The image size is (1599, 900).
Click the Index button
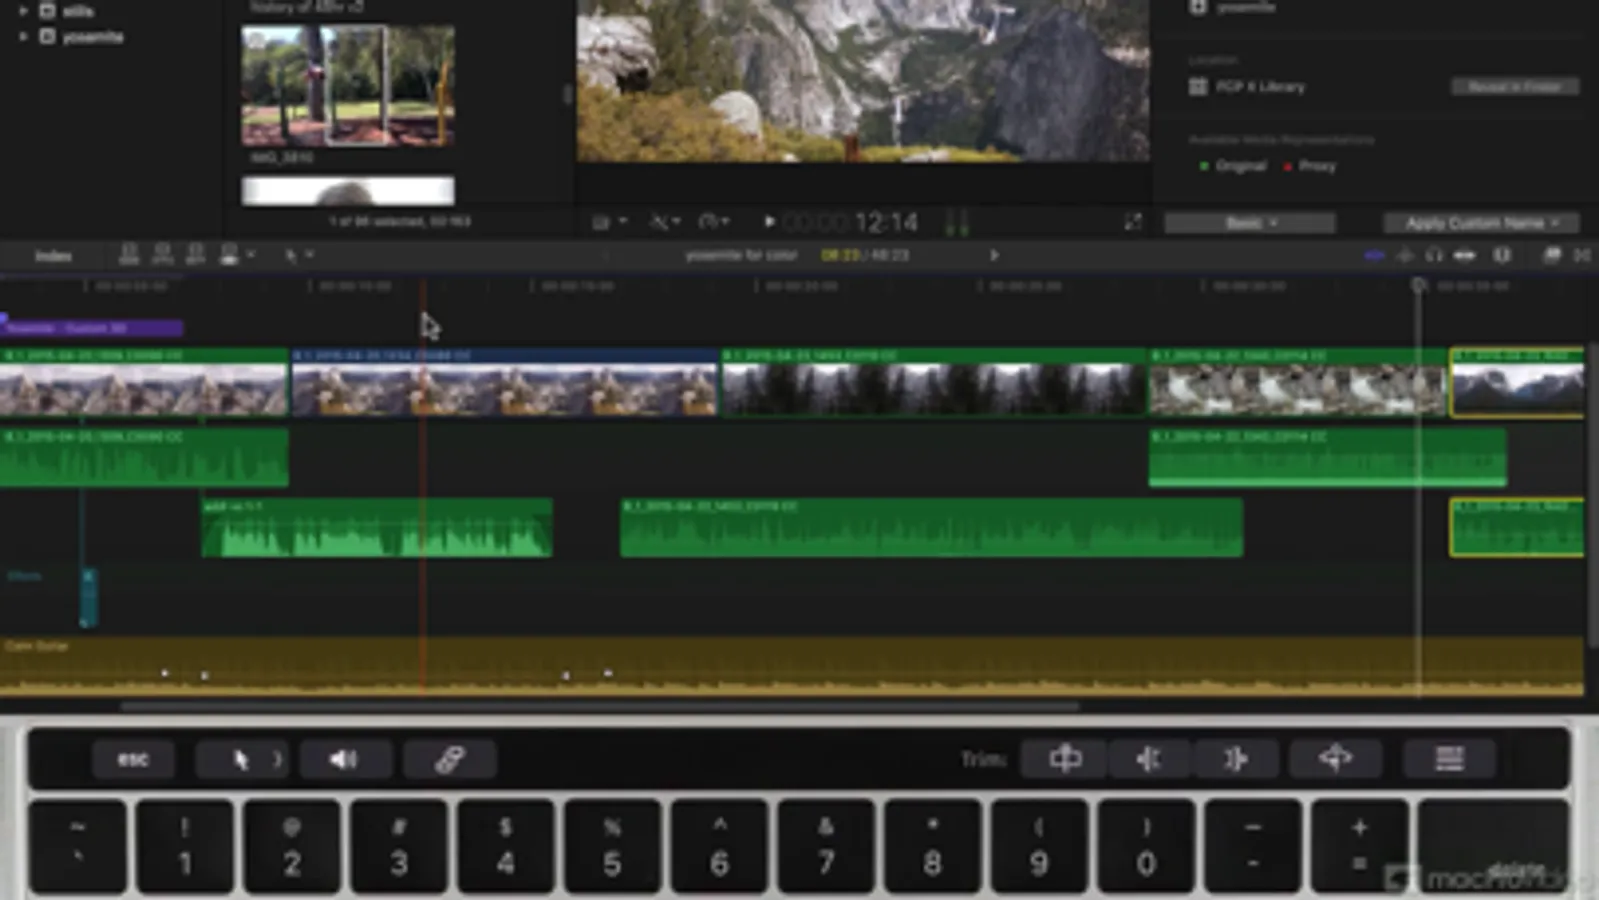pos(53,256)
